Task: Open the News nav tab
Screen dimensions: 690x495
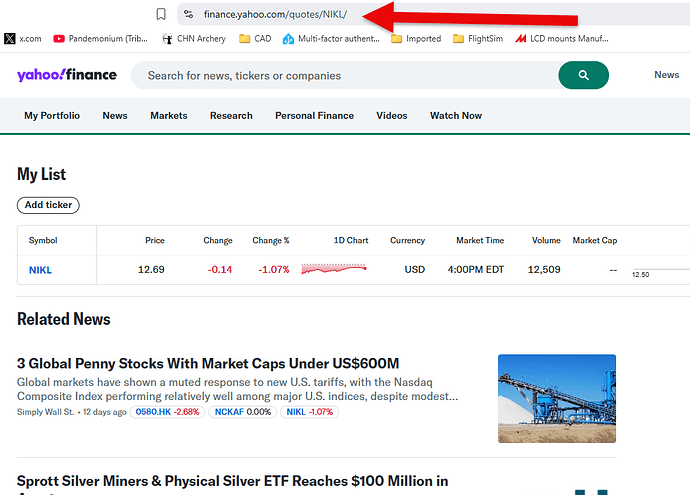Action: coord(115,116)
